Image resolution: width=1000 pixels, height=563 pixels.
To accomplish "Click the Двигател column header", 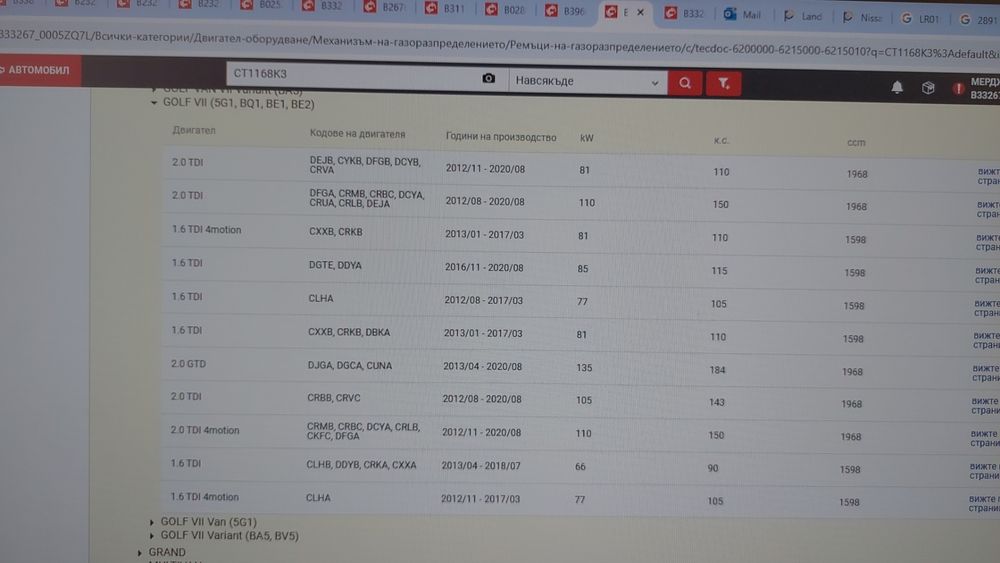I will [x=194, y=130].
